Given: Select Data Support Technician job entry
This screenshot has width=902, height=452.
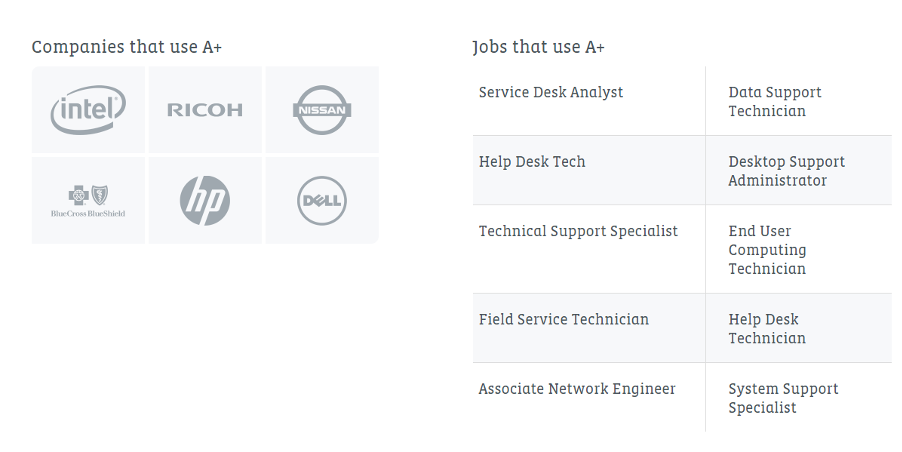Looking at the screenshot, I should [x=775, y=101].
